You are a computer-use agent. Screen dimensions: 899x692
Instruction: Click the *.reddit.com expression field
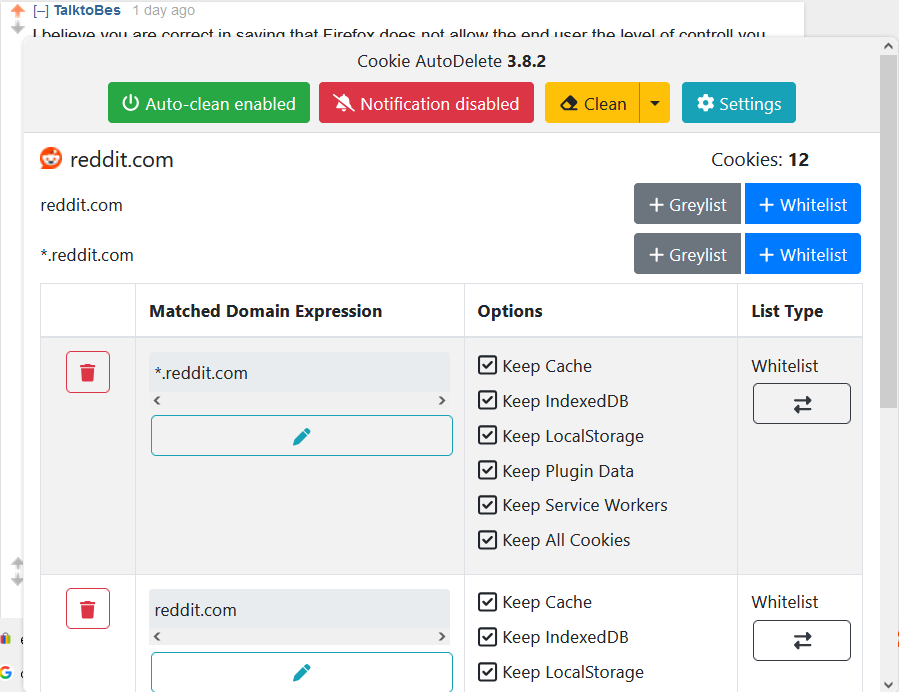(299, 373)
